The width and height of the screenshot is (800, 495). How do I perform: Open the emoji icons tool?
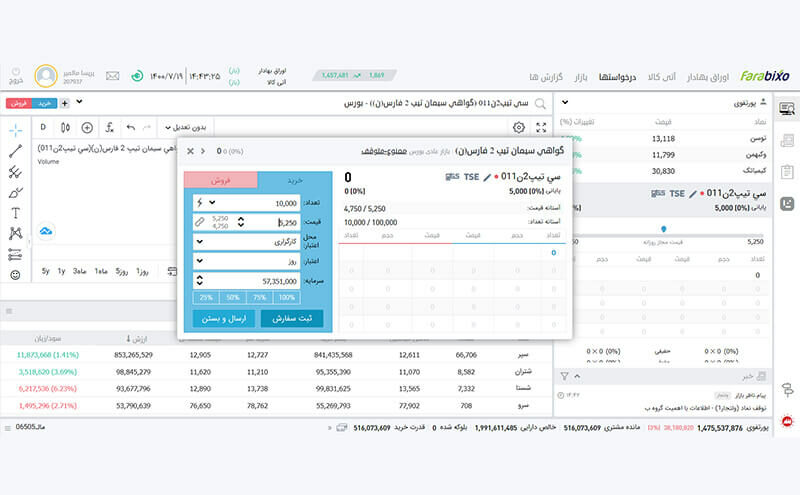click(x=15, y=275)
